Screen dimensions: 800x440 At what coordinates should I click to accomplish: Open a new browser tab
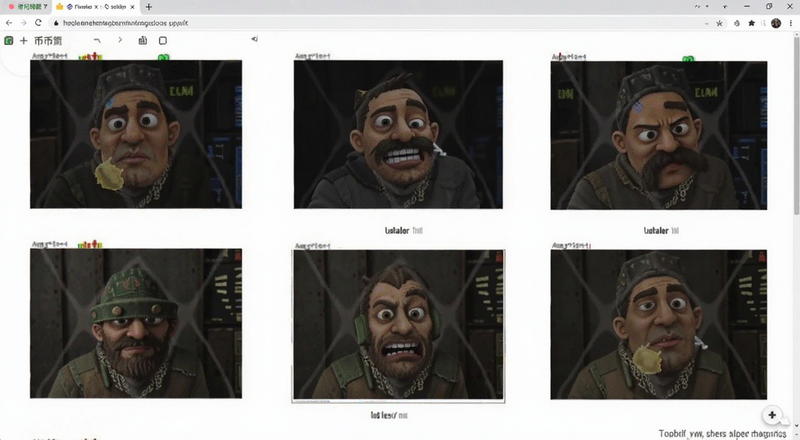[148, 7]
